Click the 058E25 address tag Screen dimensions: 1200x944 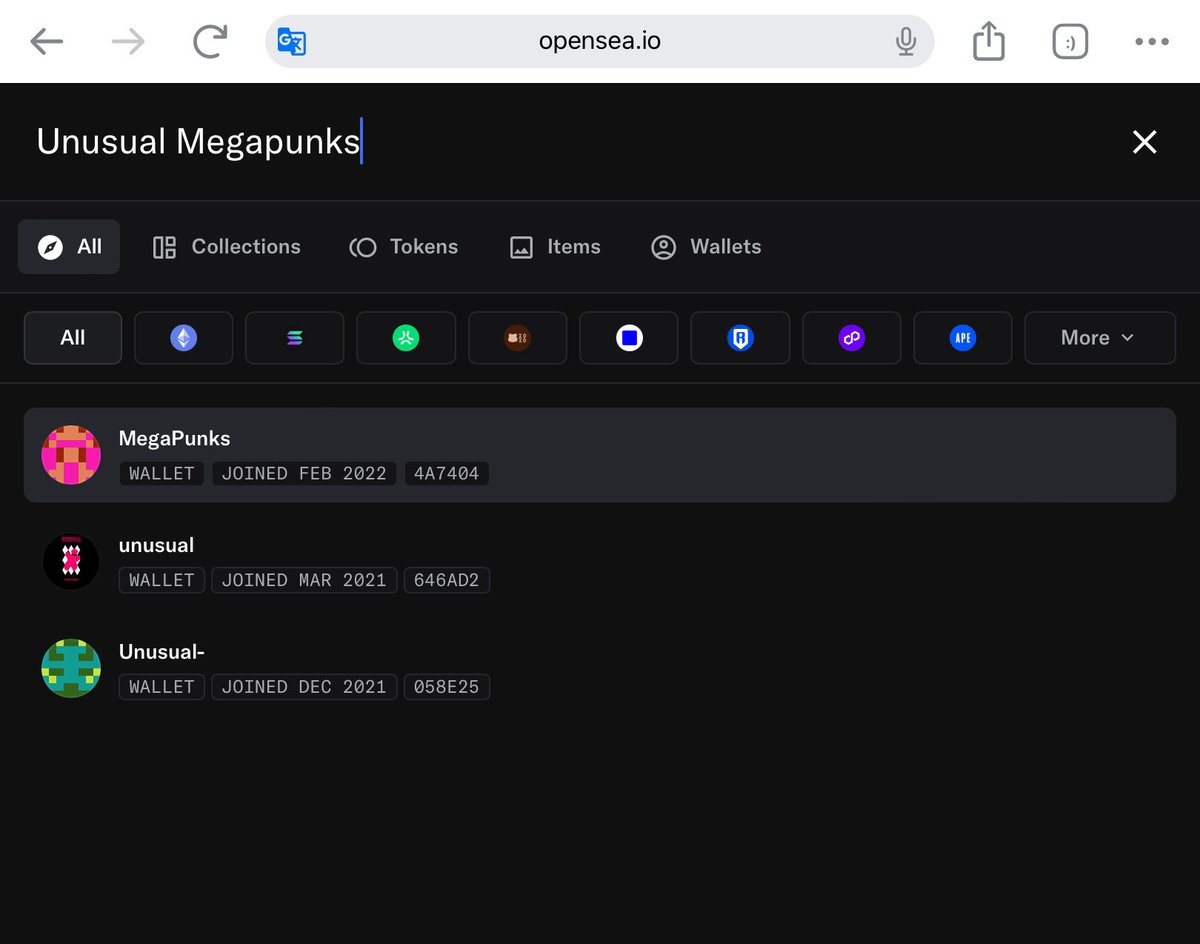click(x=446, y=687)
